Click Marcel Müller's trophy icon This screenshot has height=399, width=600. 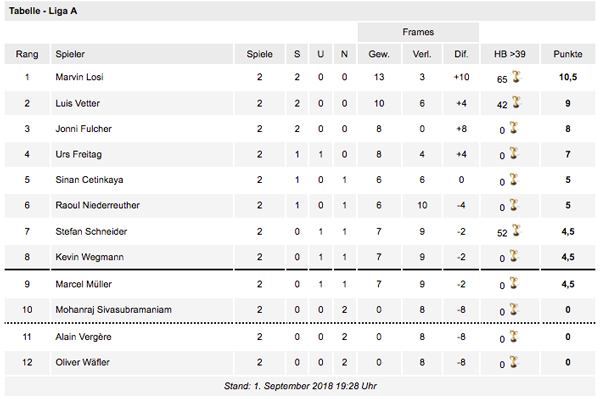[x=514, y=283]
